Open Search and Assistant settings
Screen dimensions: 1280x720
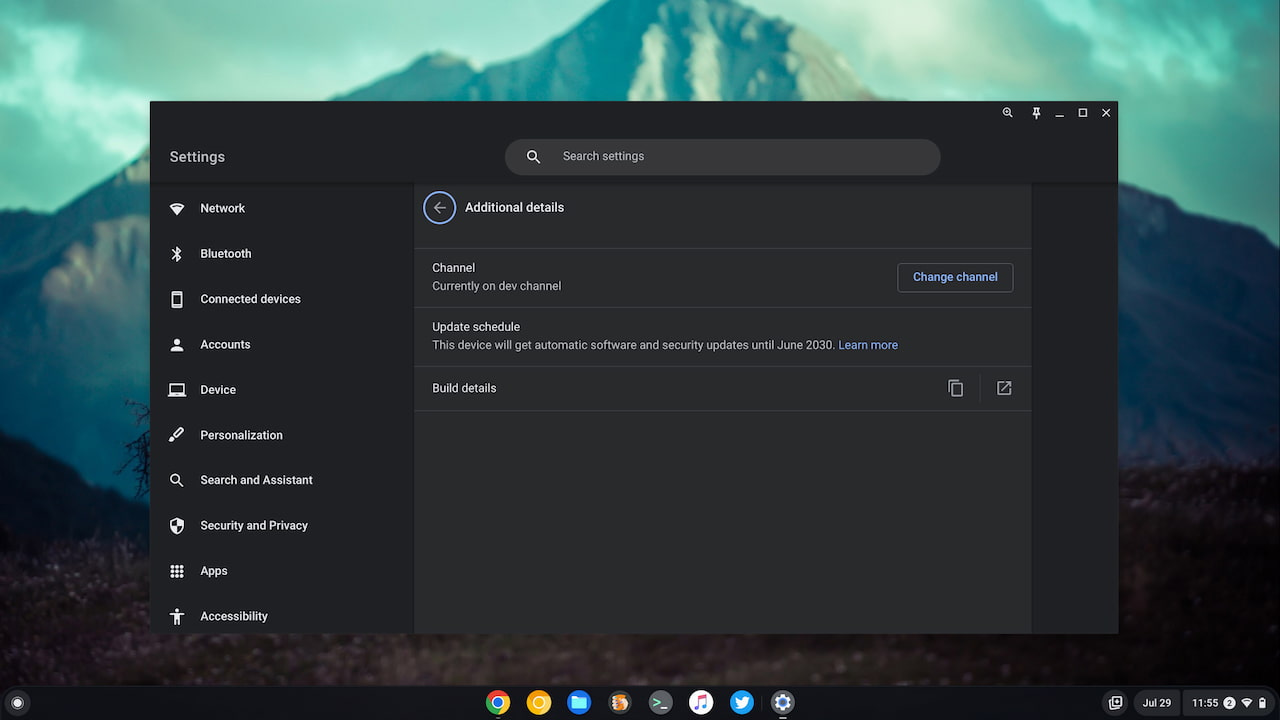point(256,480)
